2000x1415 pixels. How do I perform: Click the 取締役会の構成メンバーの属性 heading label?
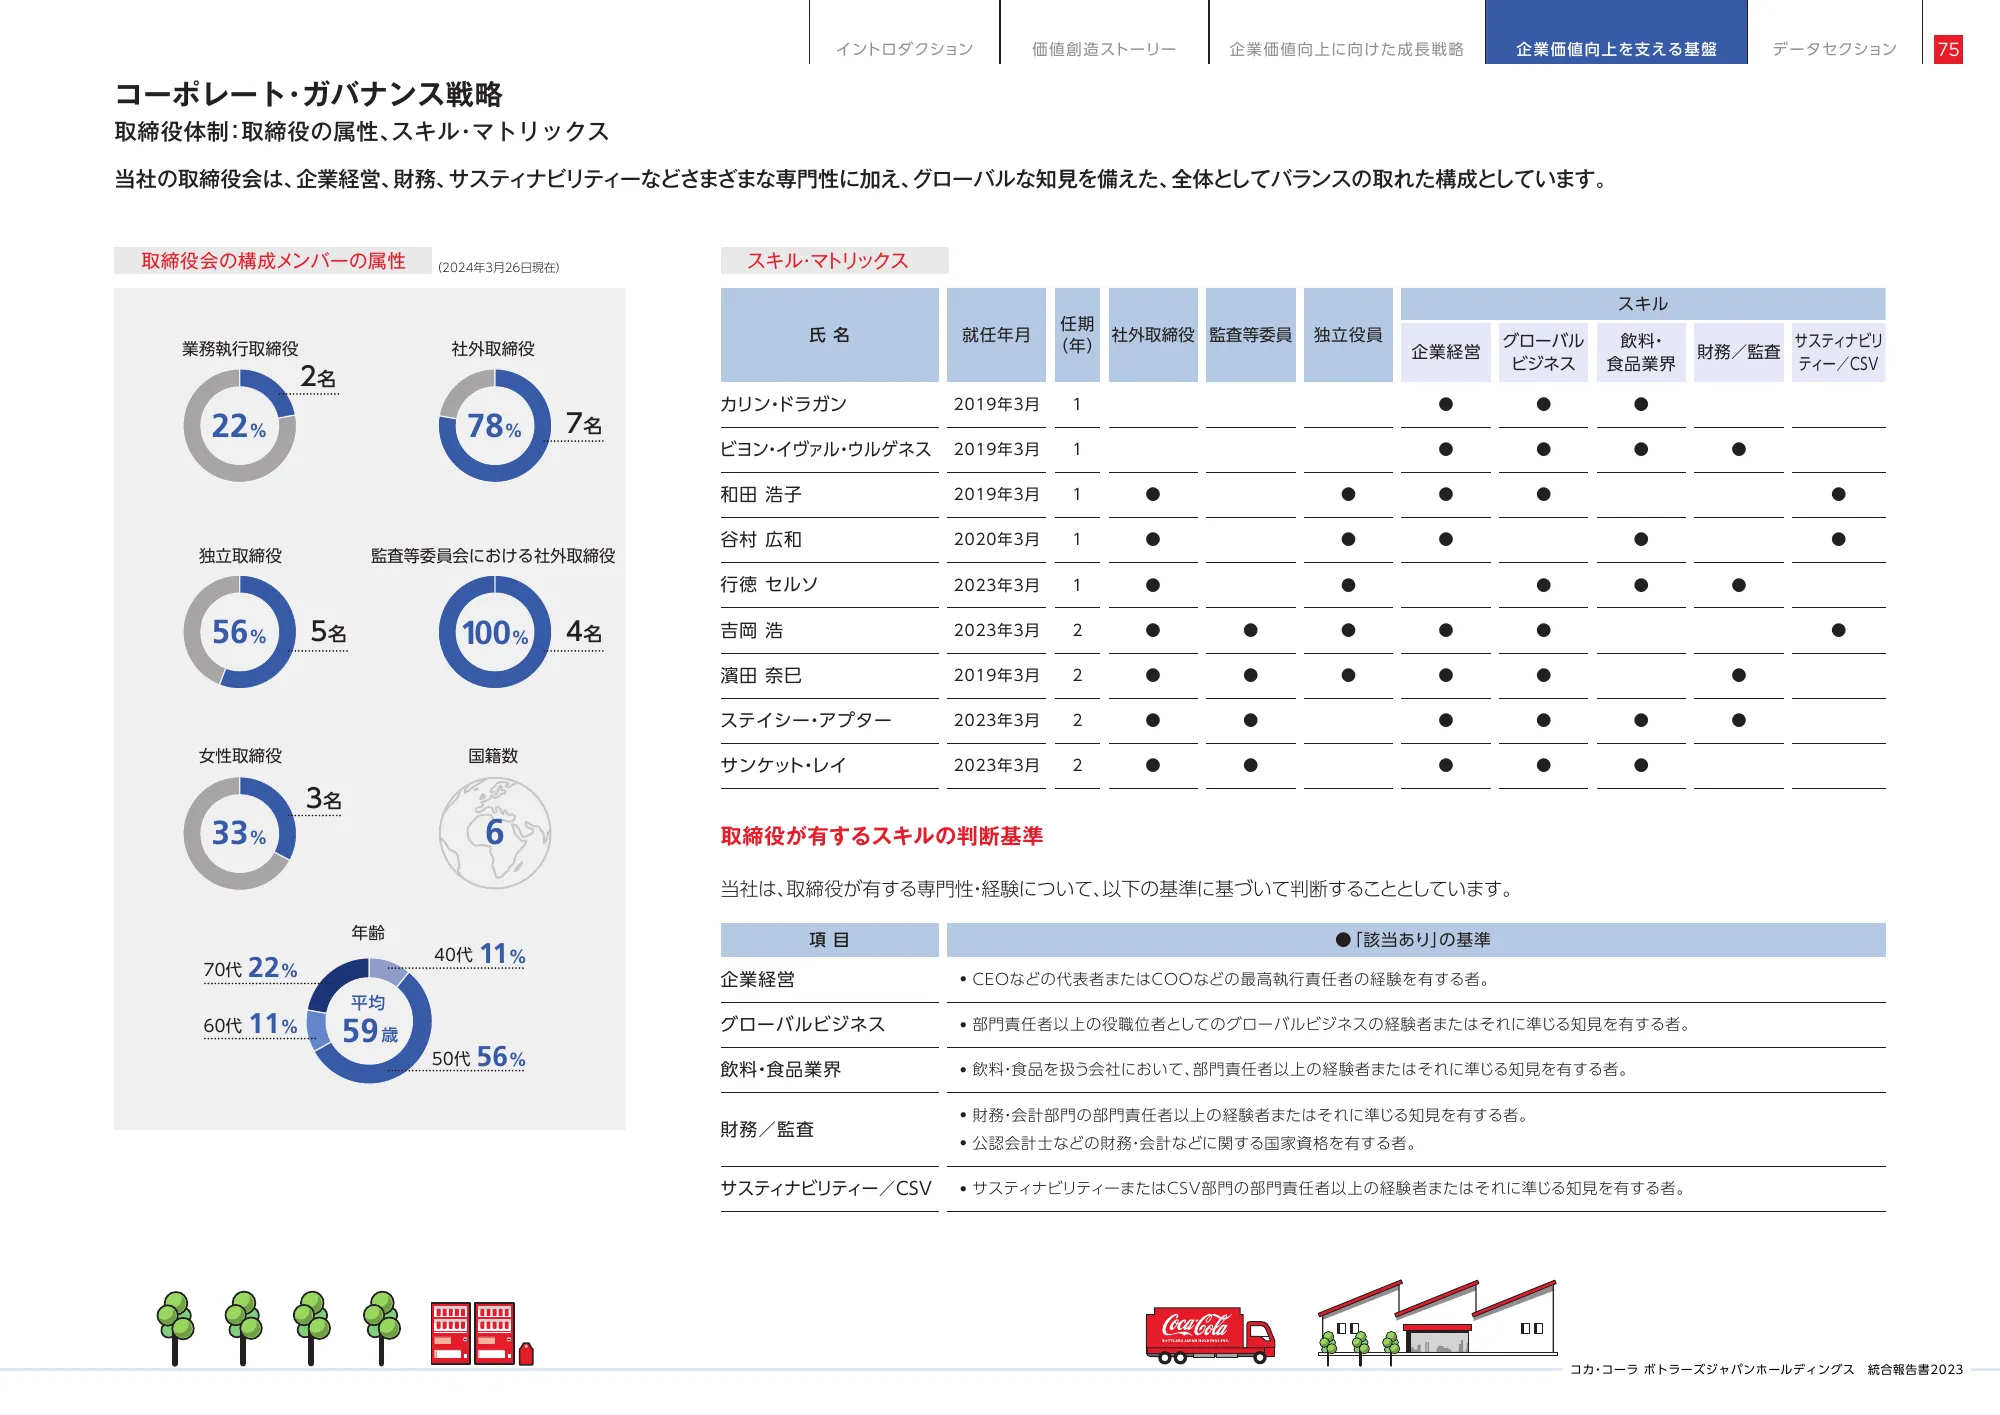pyautogui.click(x=273, y=261)
